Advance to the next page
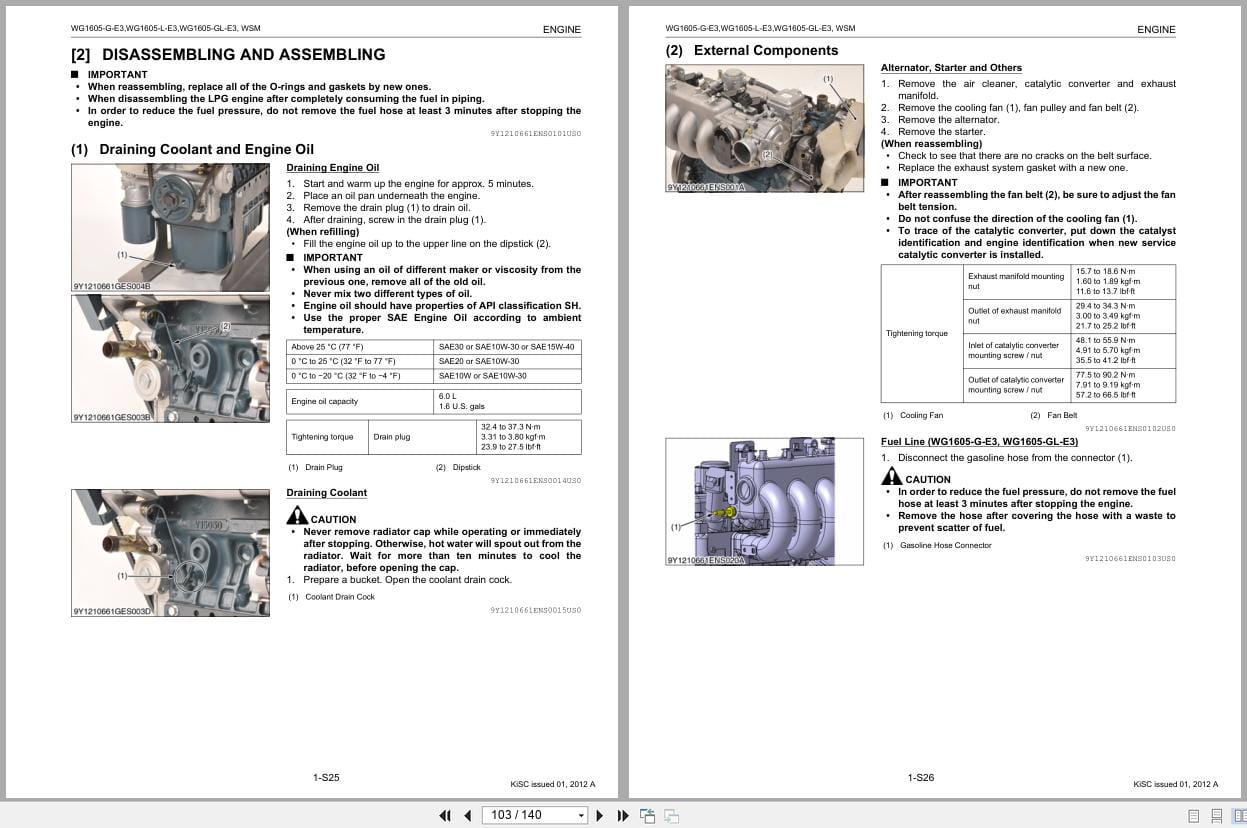1247x828 pixels. [600, 816]
